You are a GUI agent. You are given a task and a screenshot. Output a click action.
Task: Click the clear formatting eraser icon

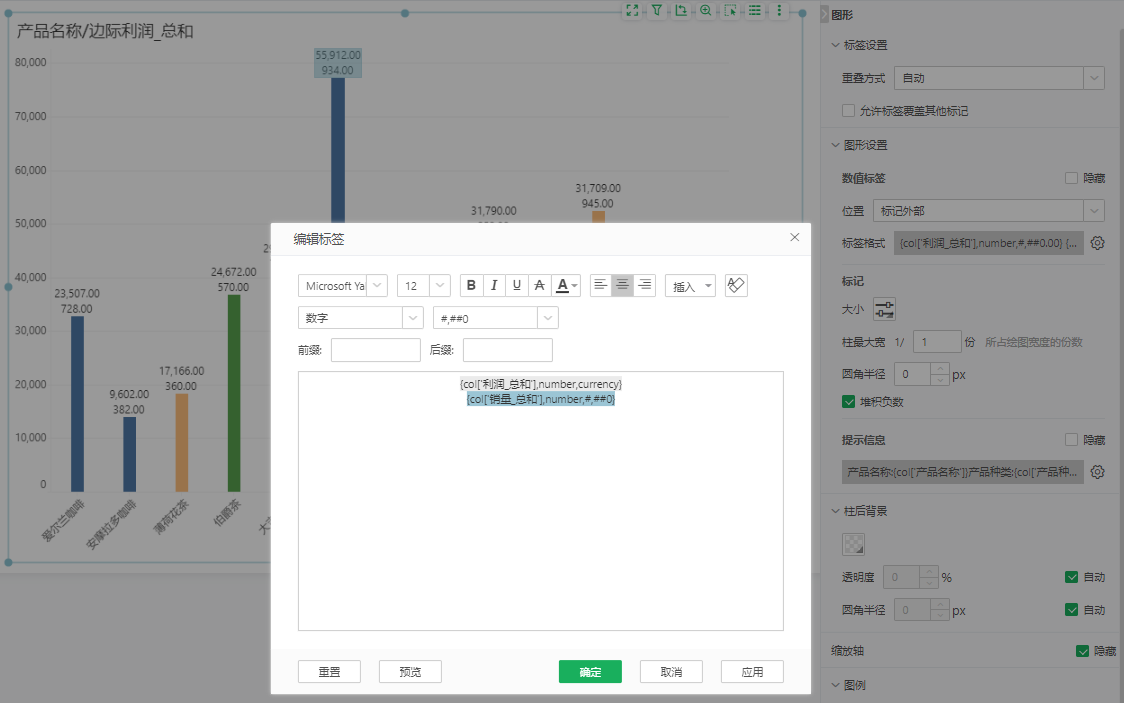pos(736,285)
